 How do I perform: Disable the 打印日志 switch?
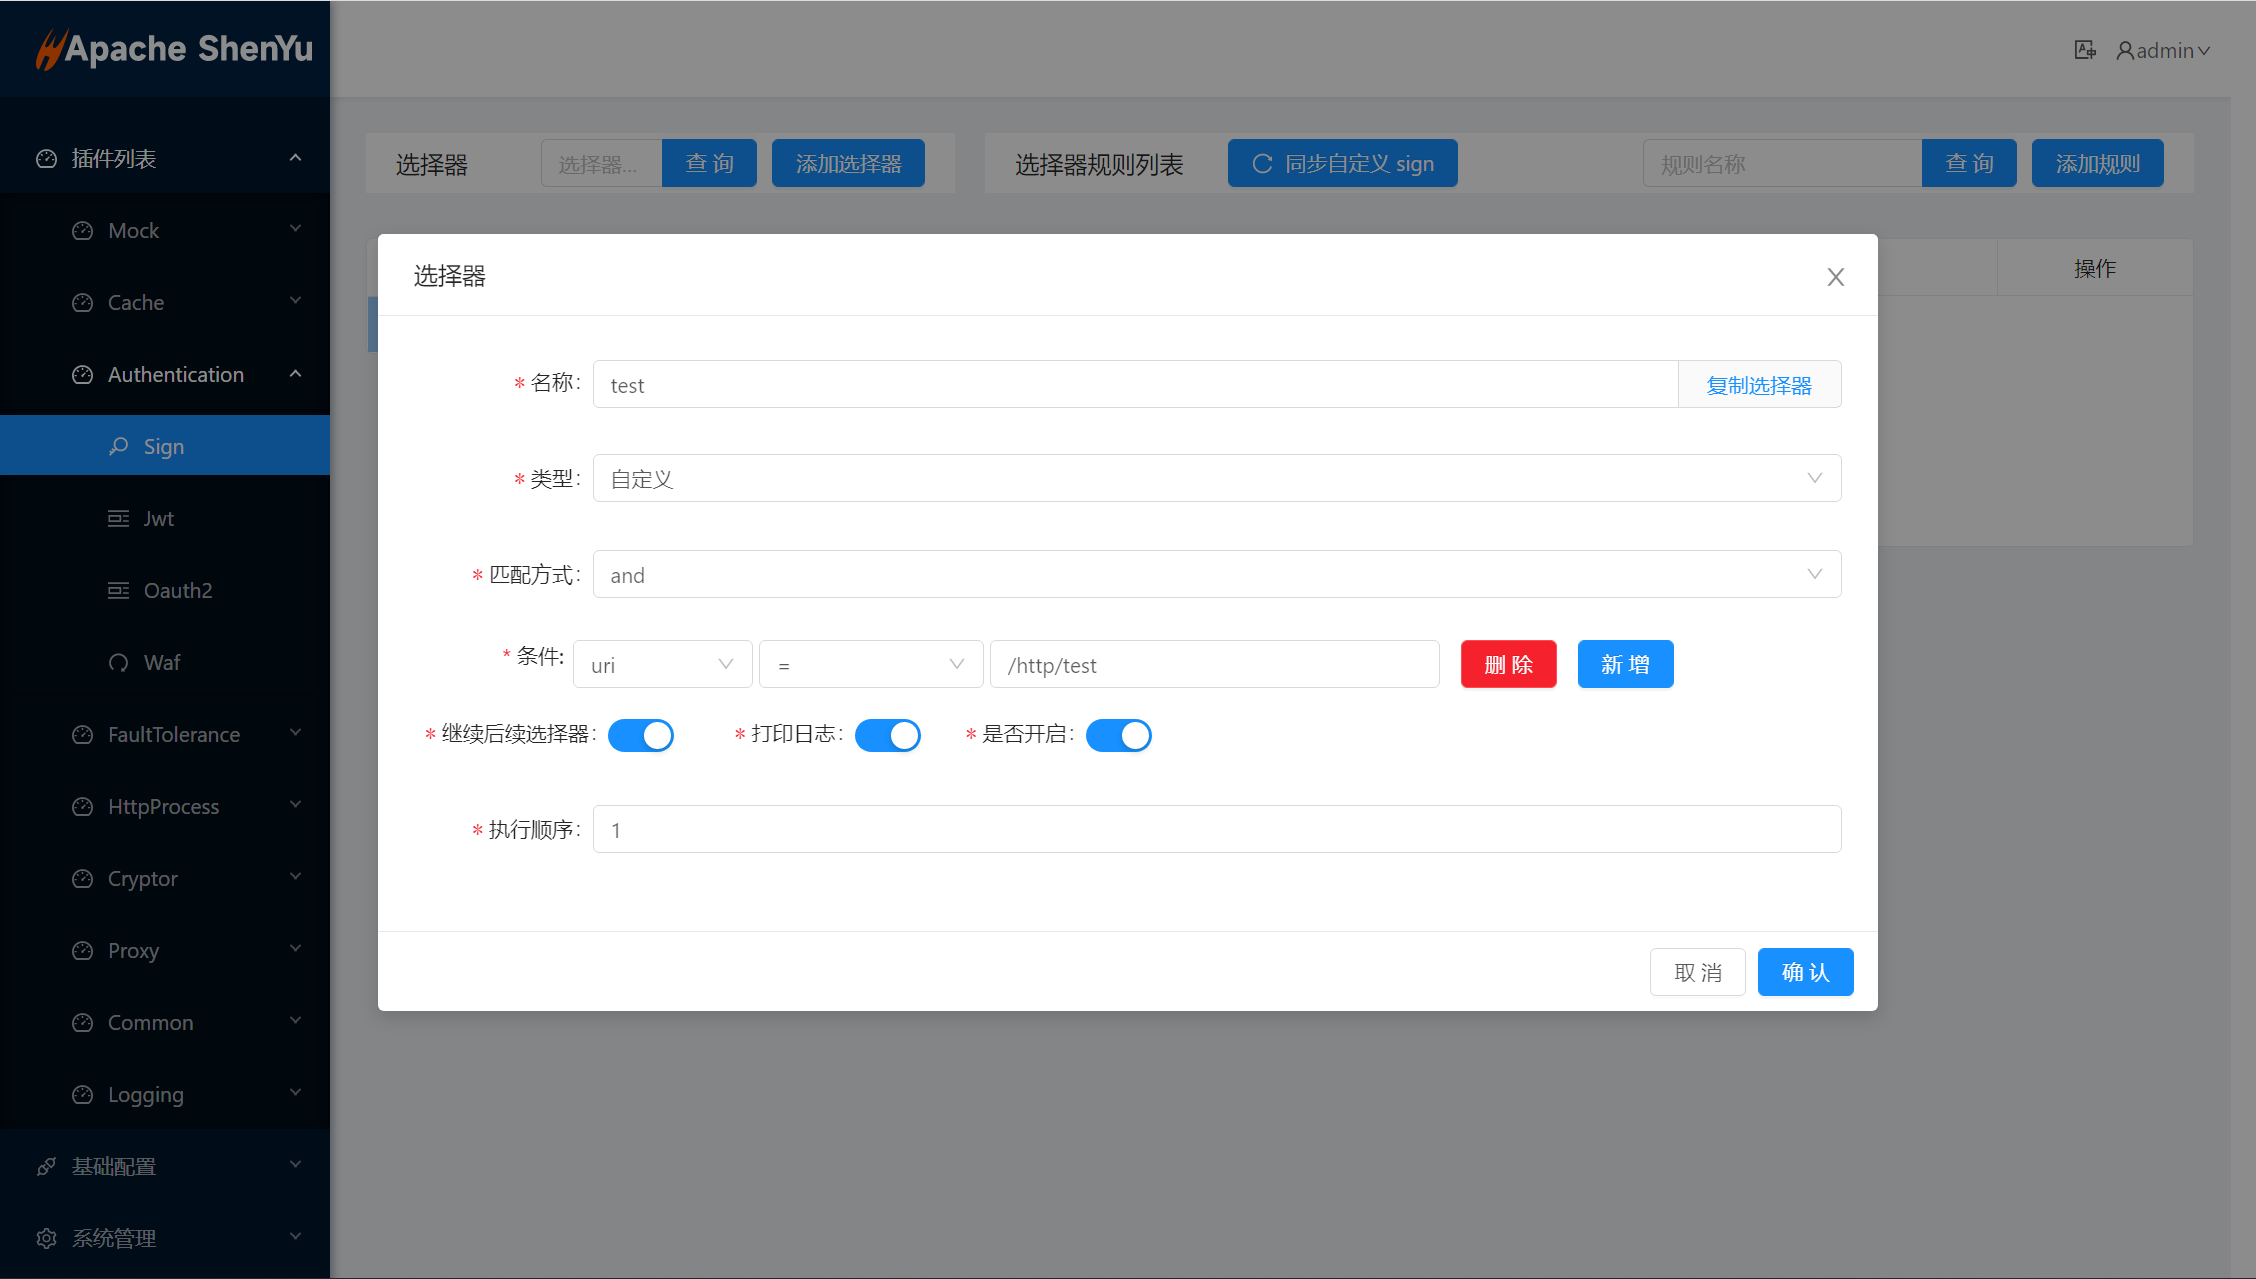coord(888,735)
